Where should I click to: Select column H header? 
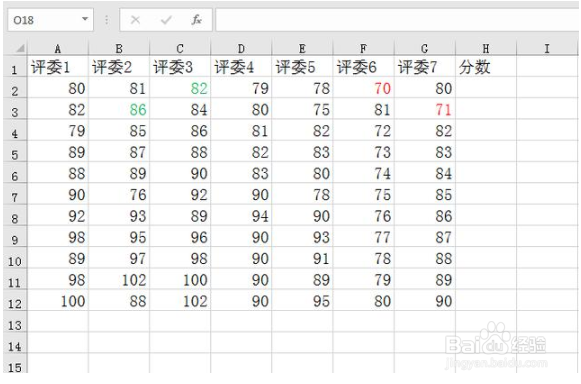click(x=486, y=48)
